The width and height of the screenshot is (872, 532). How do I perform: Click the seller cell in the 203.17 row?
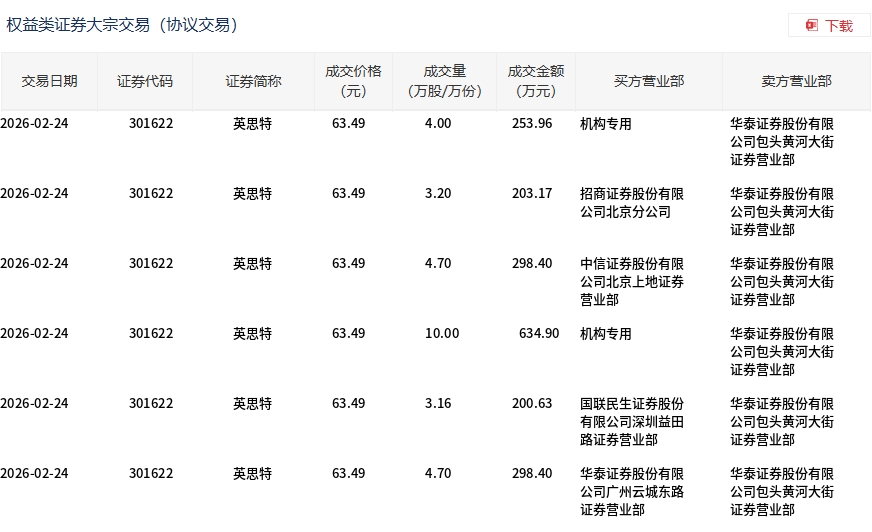tap(782, 212)
